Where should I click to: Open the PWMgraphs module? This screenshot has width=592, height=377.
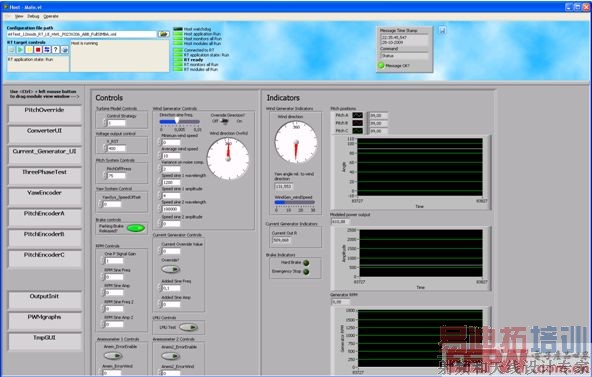[x=45, y=321]
